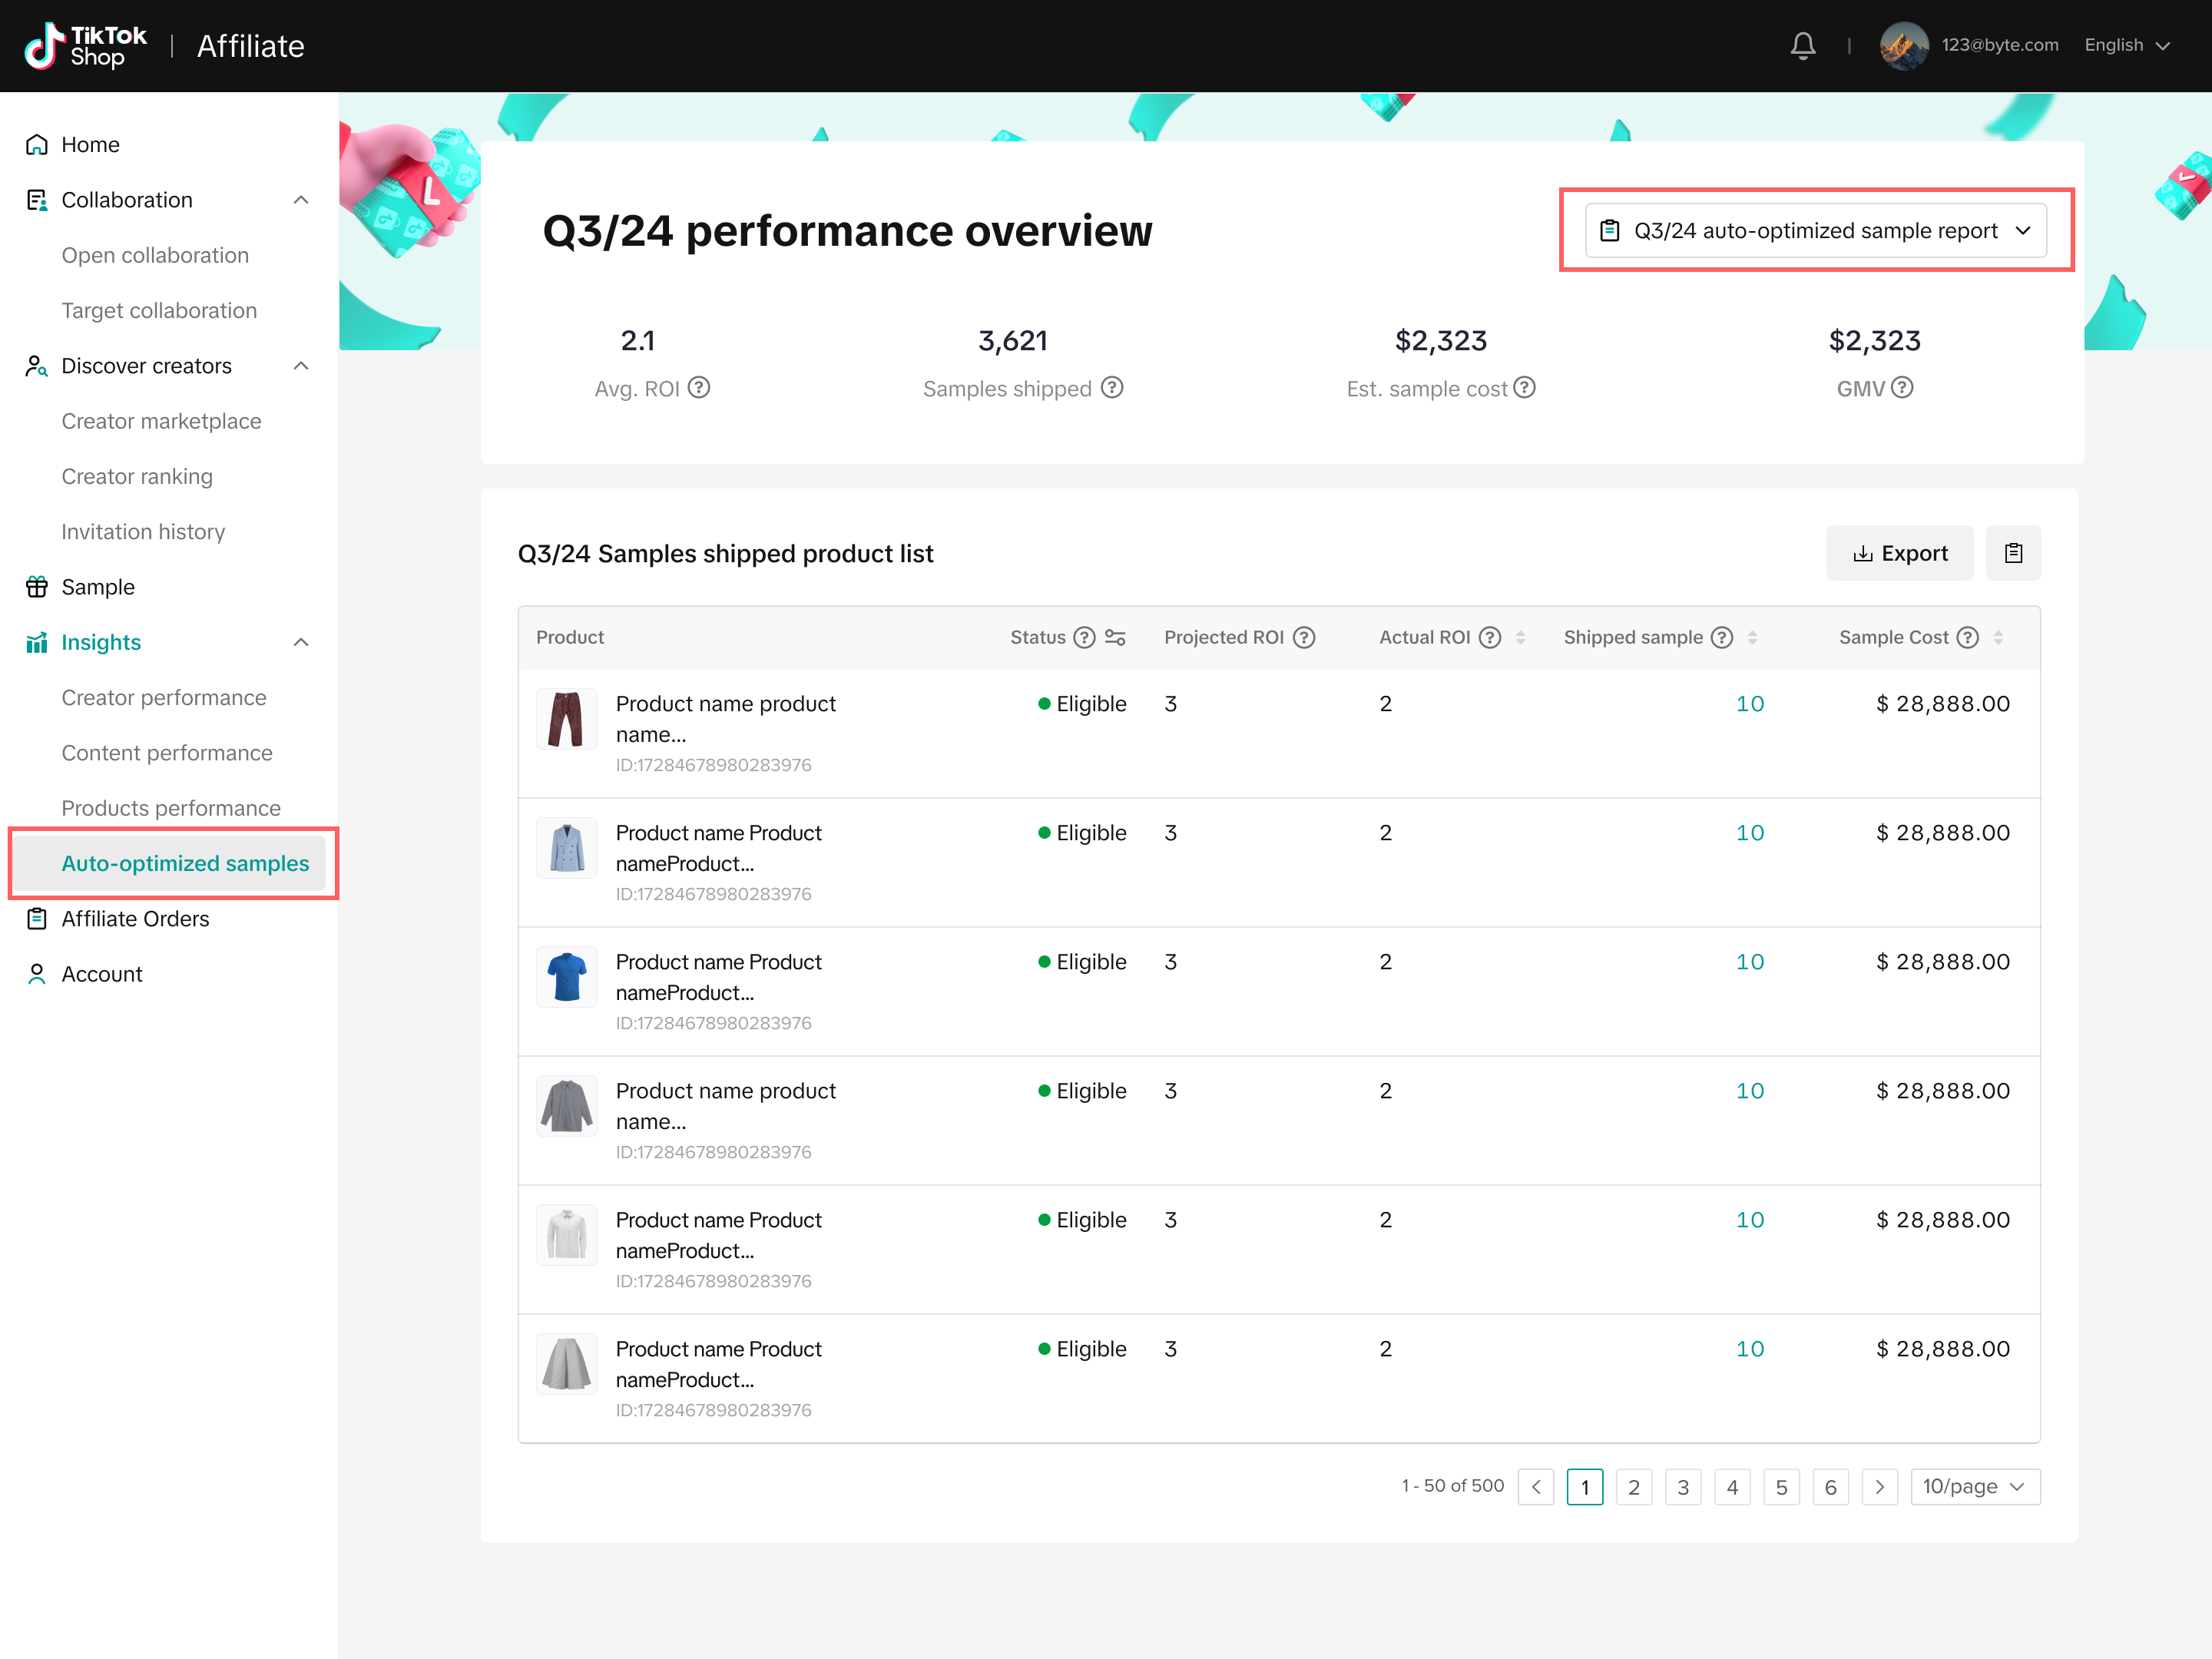2212x1659 pixels.
Task: Click the Export button
Action: point(1899,553)
